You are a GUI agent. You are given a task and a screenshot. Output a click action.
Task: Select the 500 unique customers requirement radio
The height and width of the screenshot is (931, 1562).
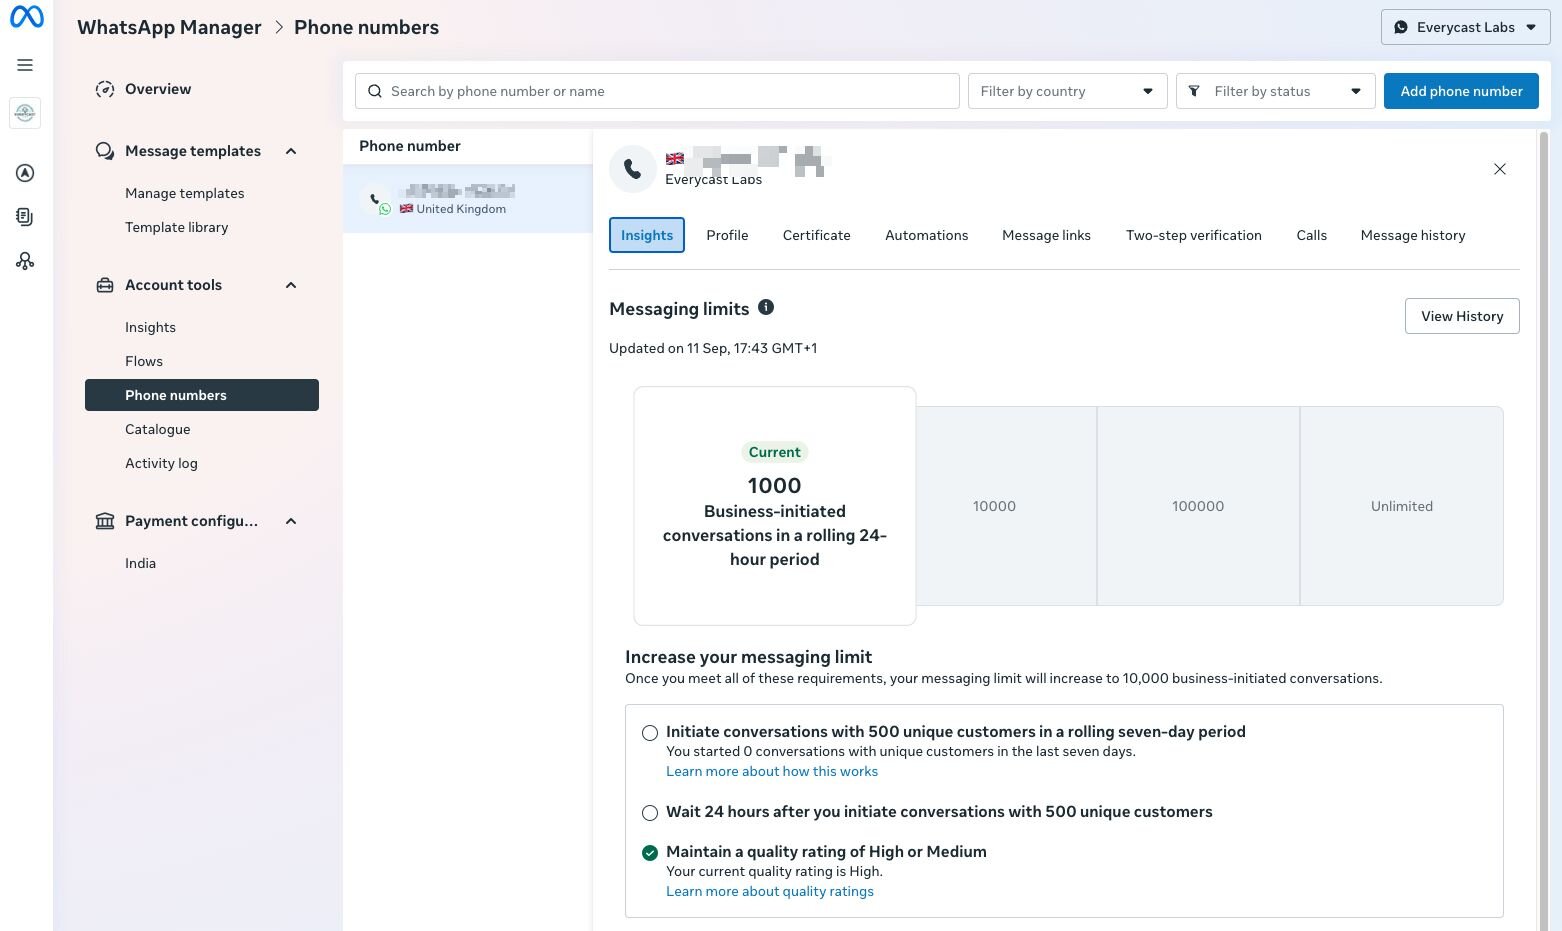click(x=650, y=733)
